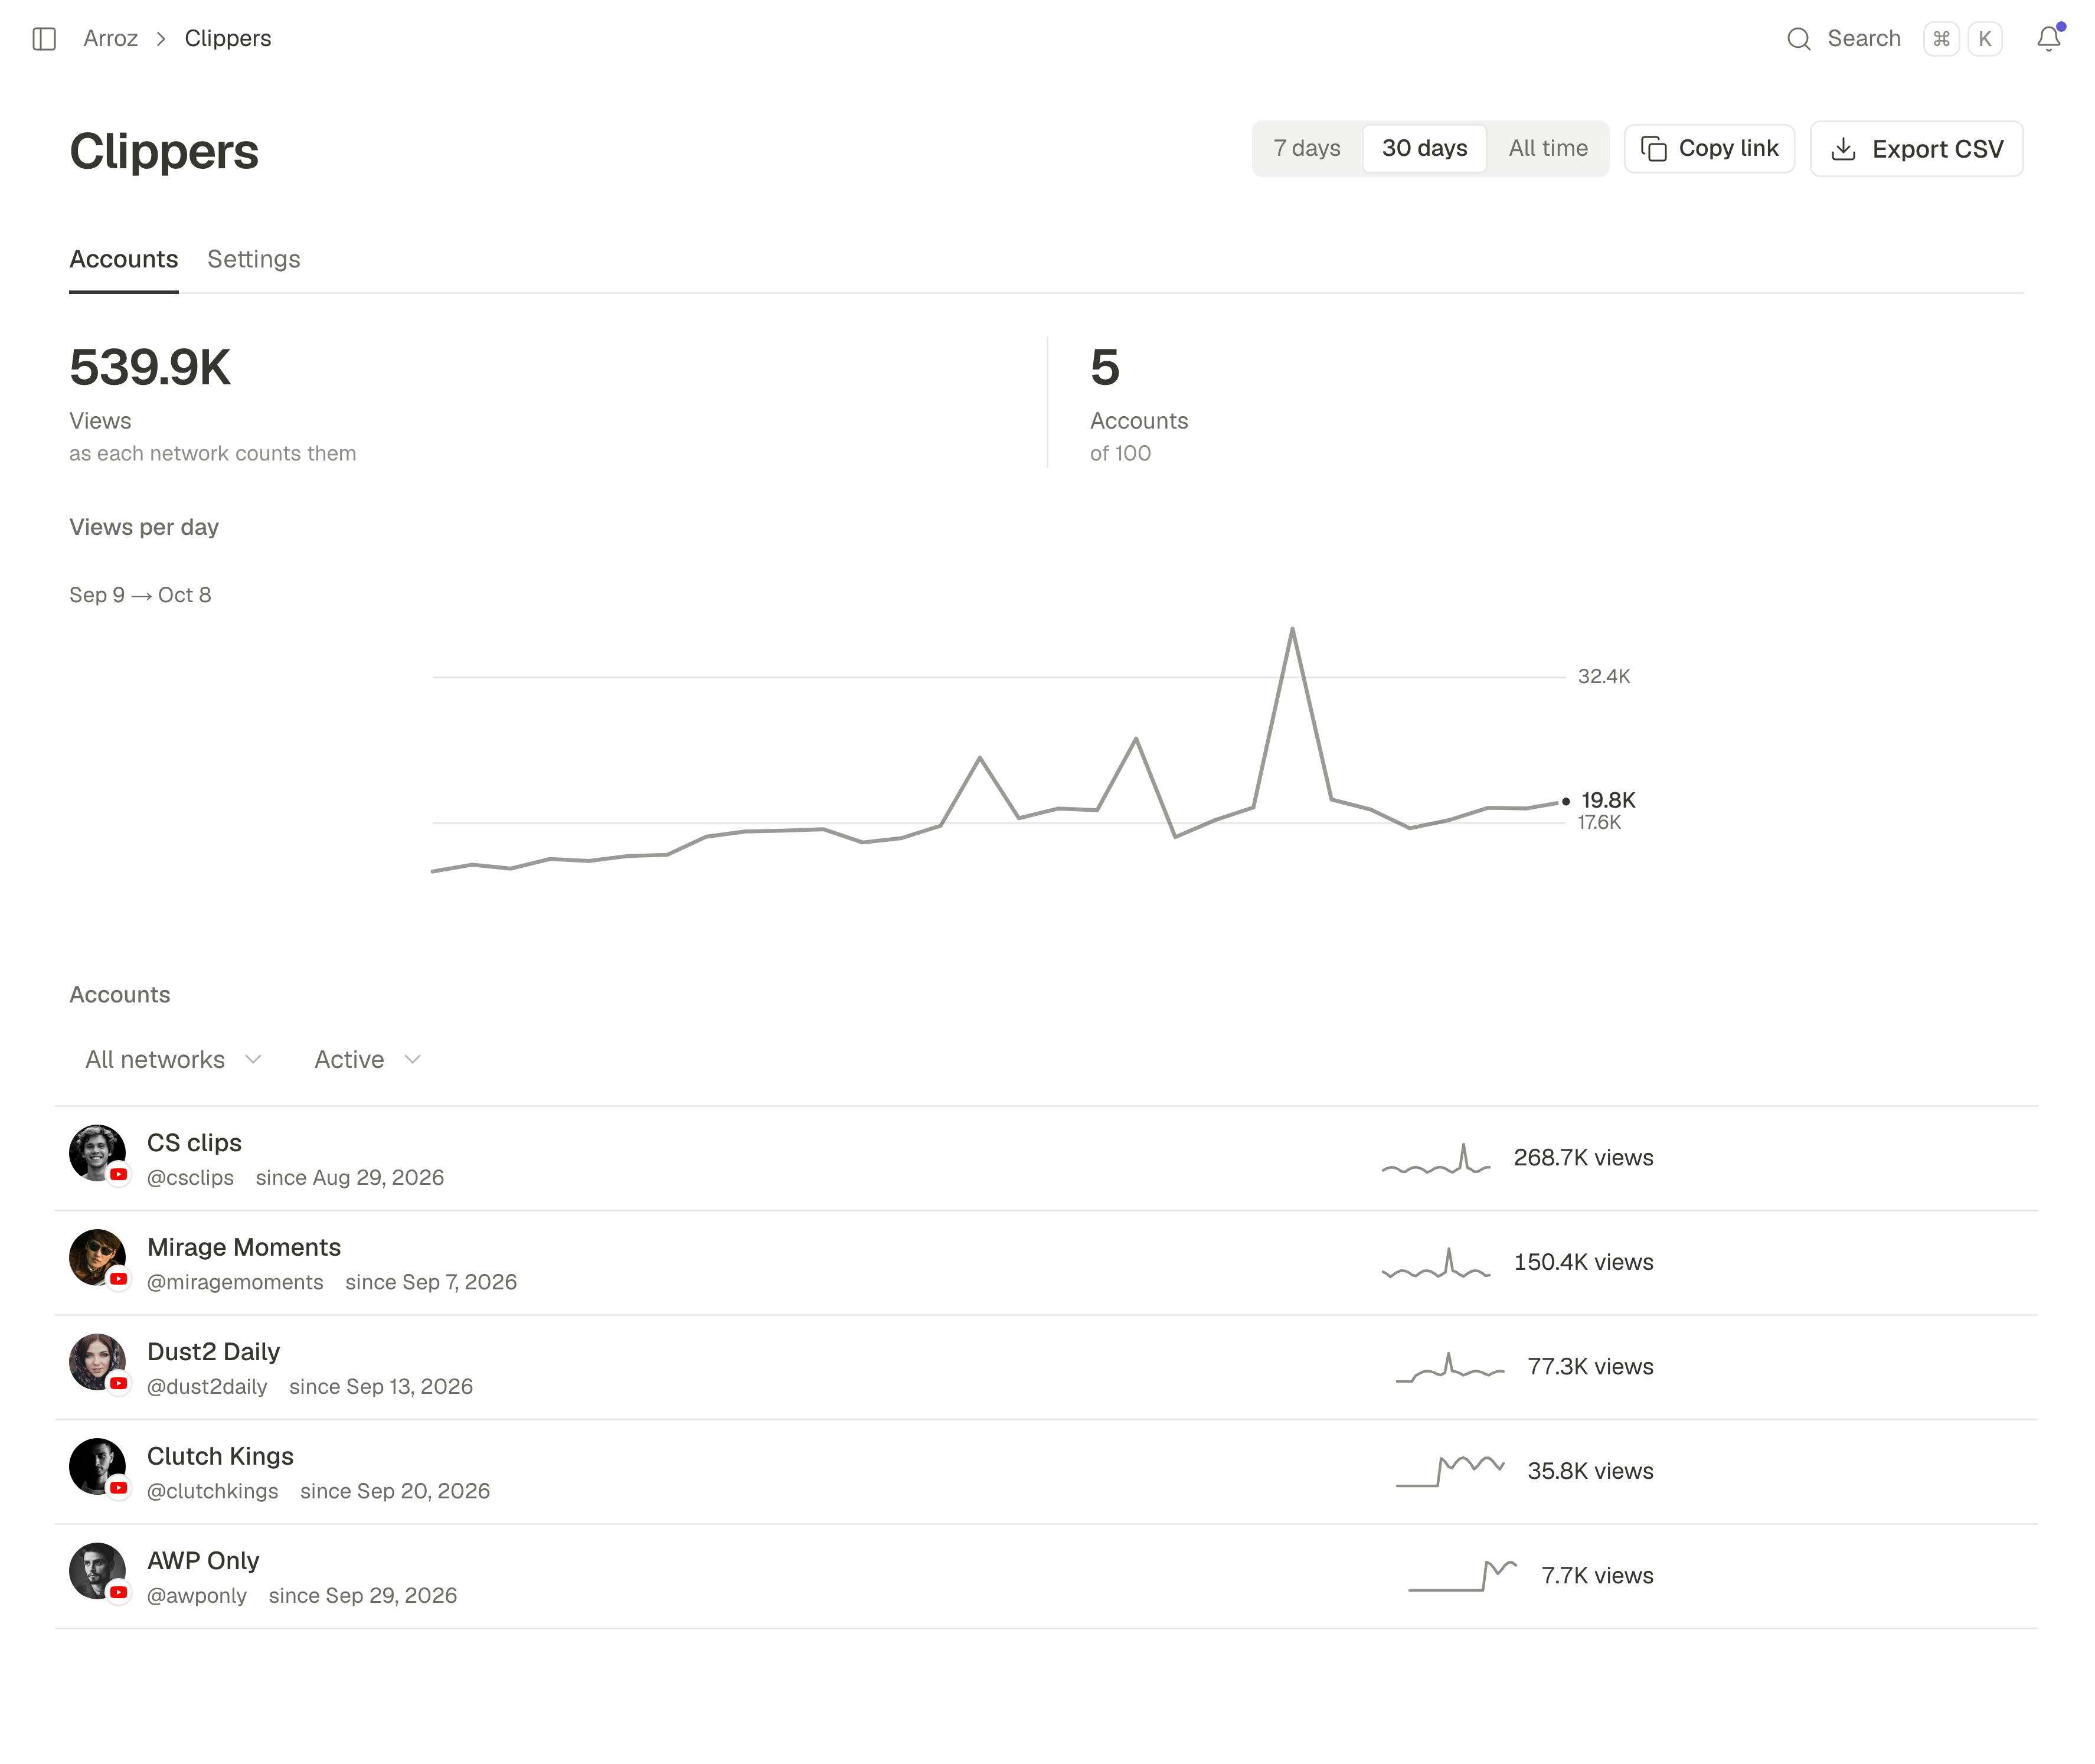The image size is (2095, 1764).
Task: Open the Dust2 Daily account name
Action: coord(213,1352)
